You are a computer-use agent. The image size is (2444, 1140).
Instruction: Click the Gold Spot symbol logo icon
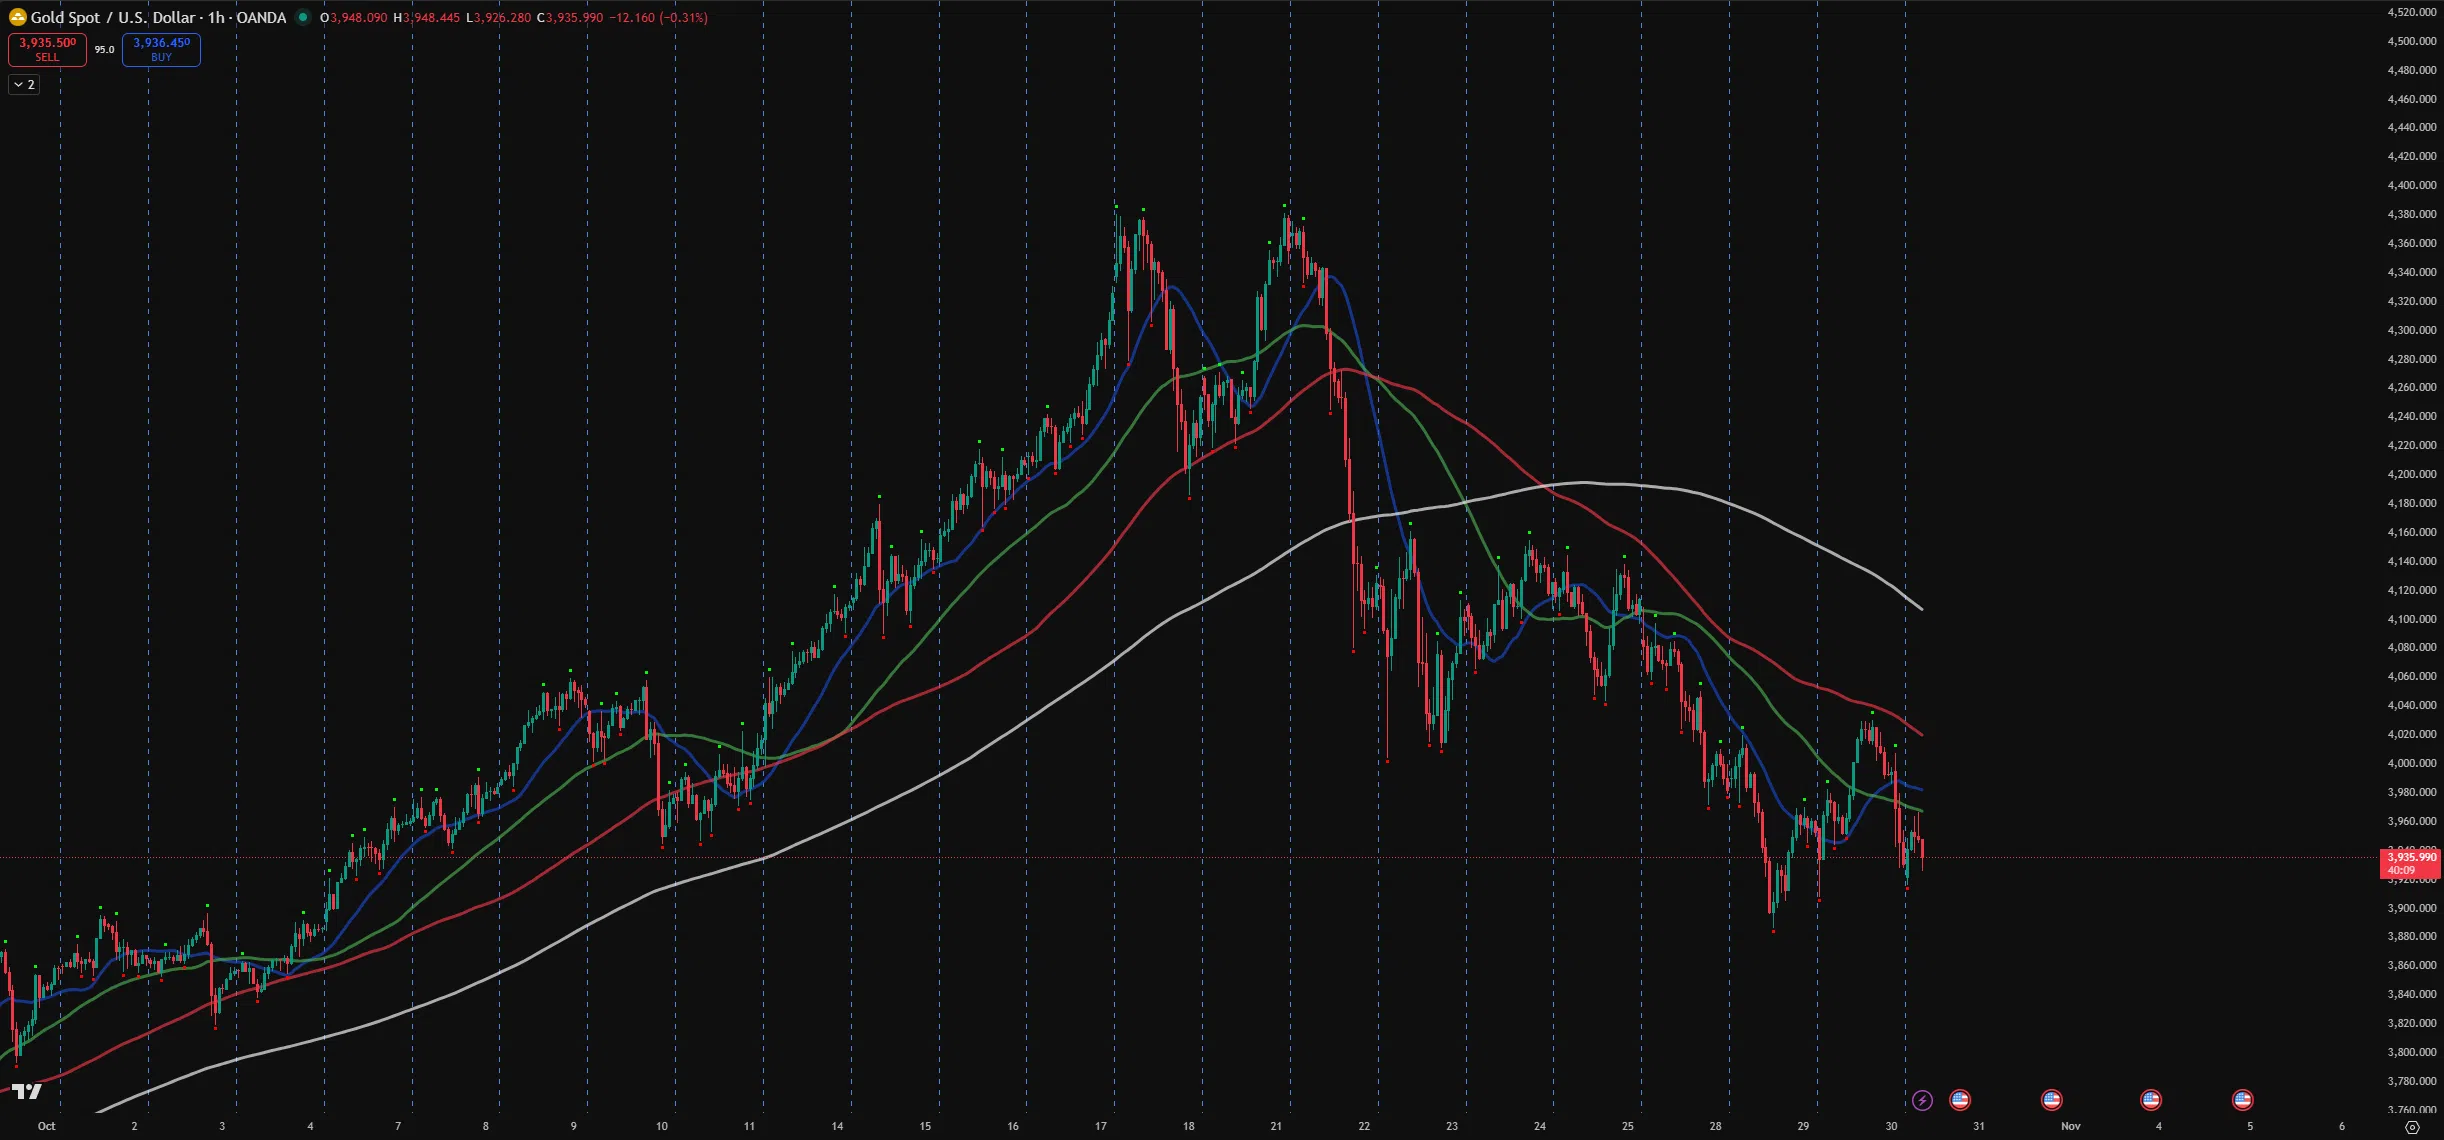click(x=17, y=17)
